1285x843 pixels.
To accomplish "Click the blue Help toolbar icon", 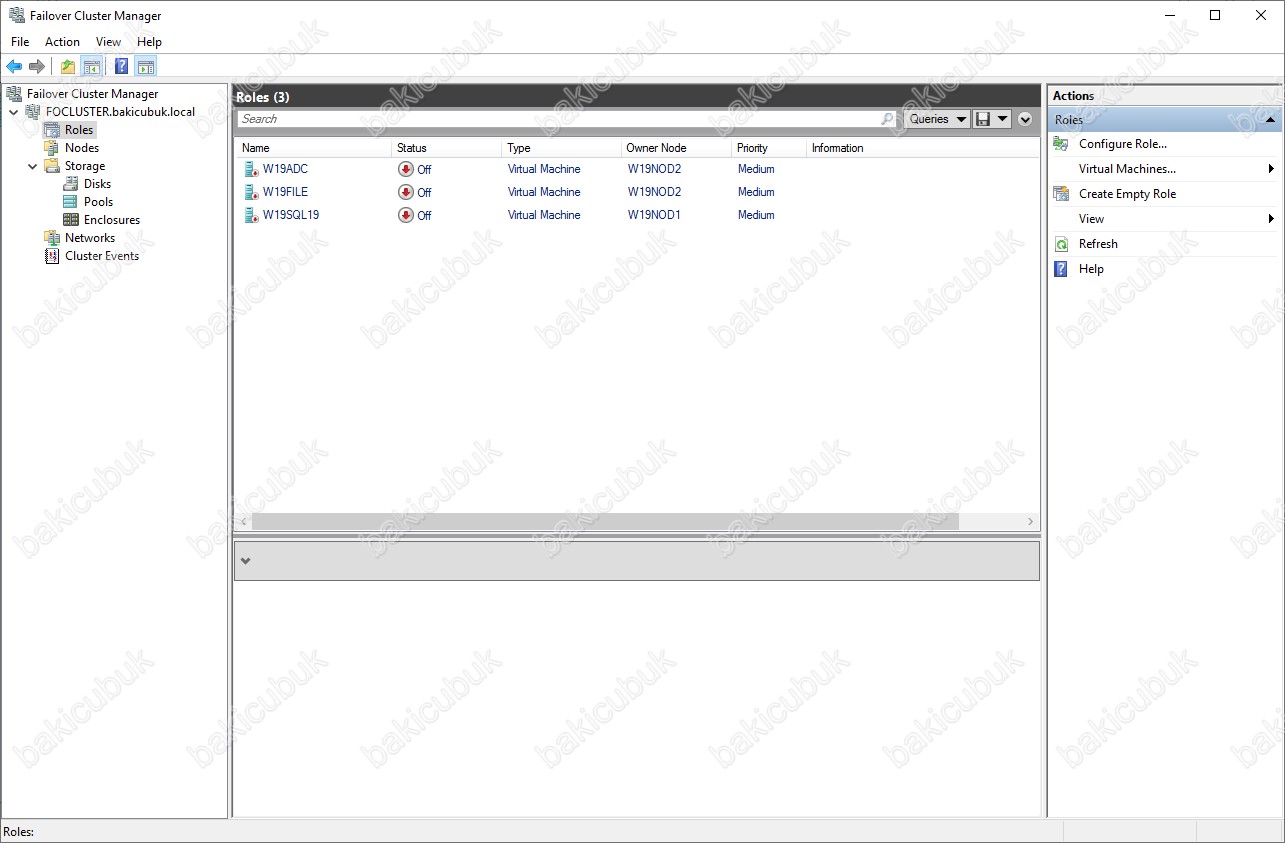I will coord(122,67).
